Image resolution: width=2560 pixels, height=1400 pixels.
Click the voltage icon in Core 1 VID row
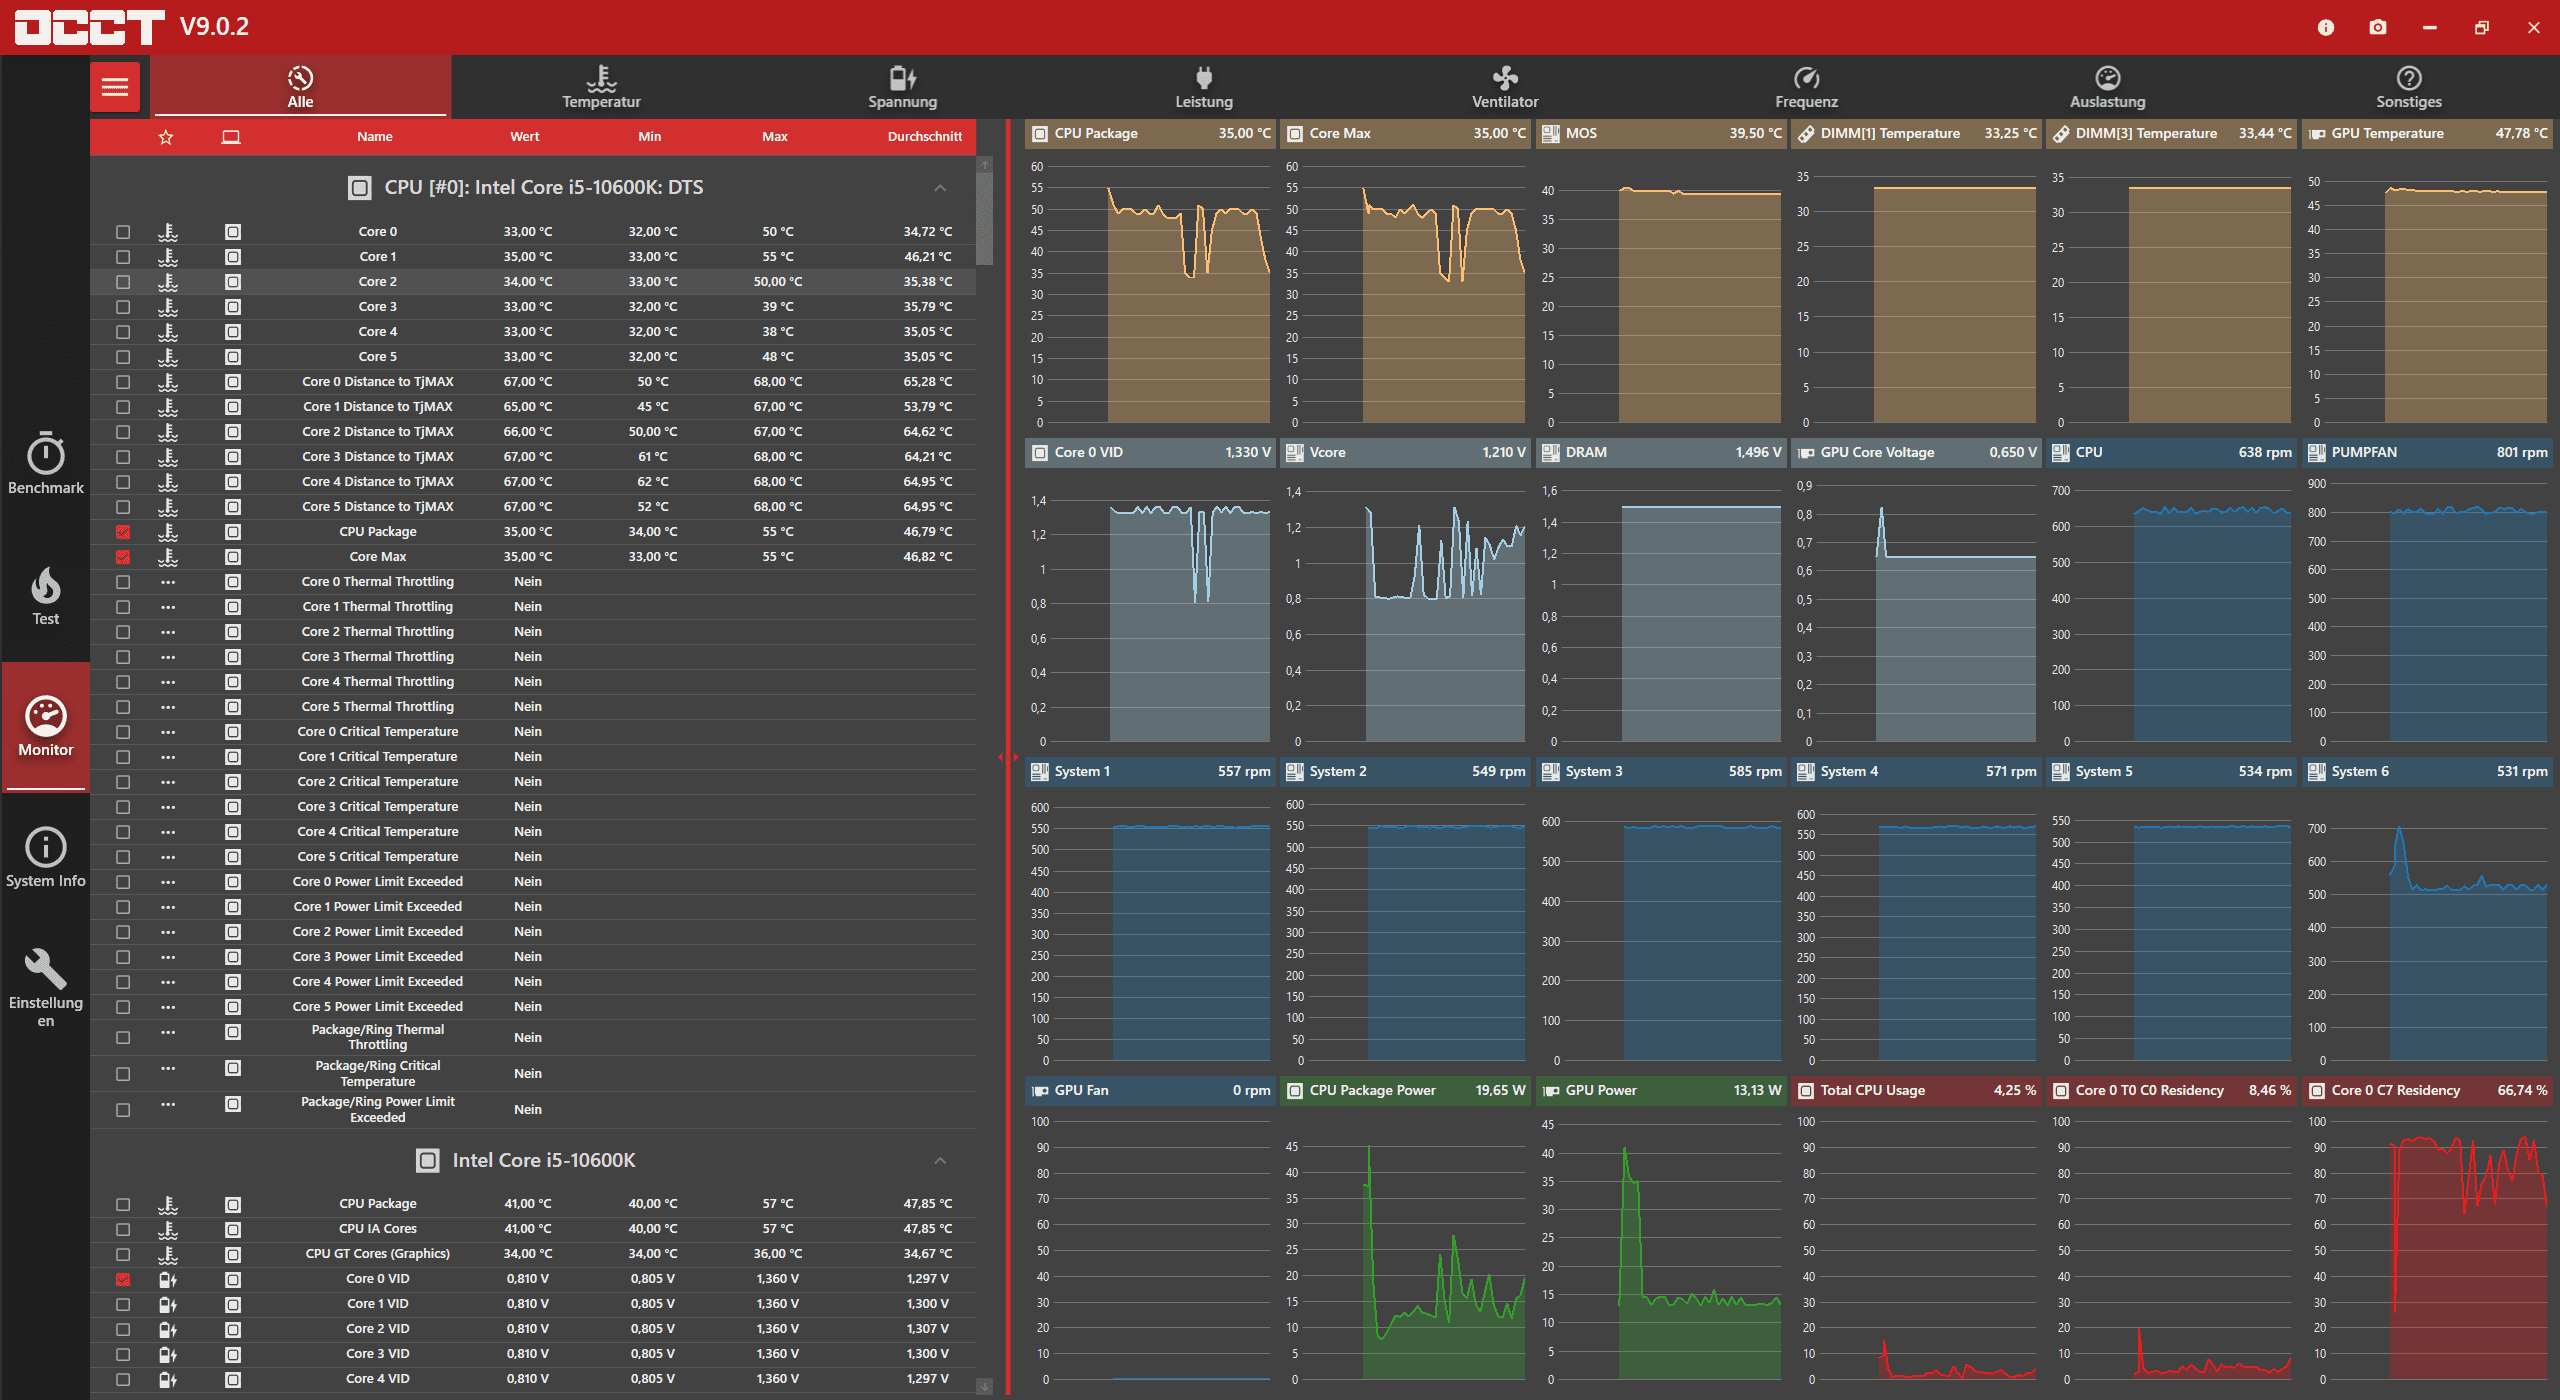point(168,1304)
